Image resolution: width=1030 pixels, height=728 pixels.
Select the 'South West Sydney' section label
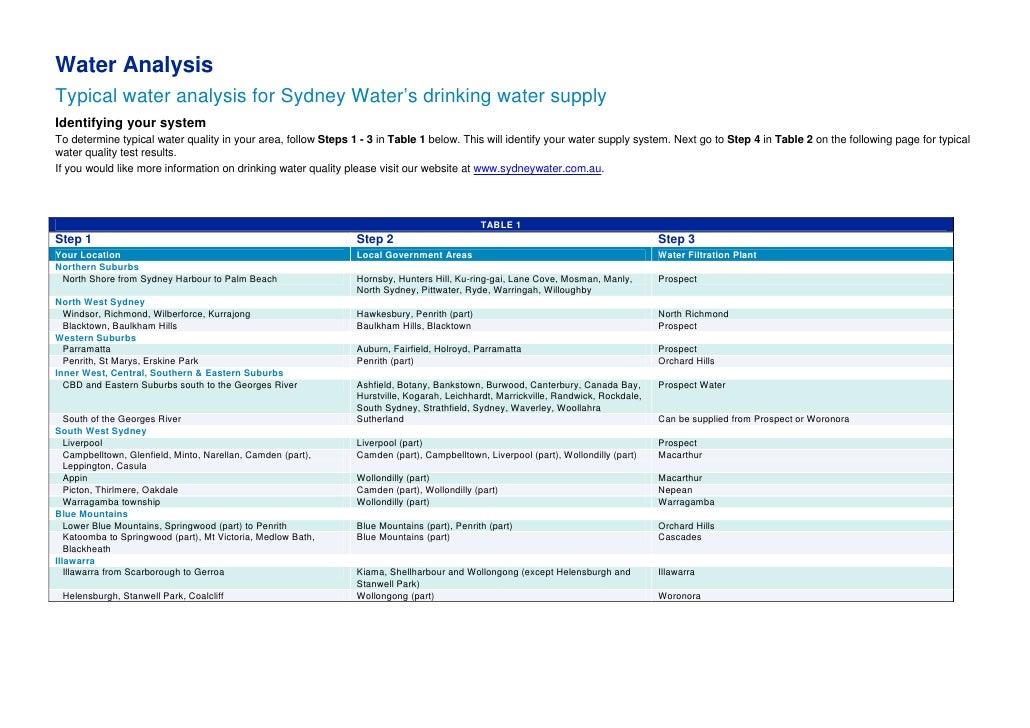[101, 431]
